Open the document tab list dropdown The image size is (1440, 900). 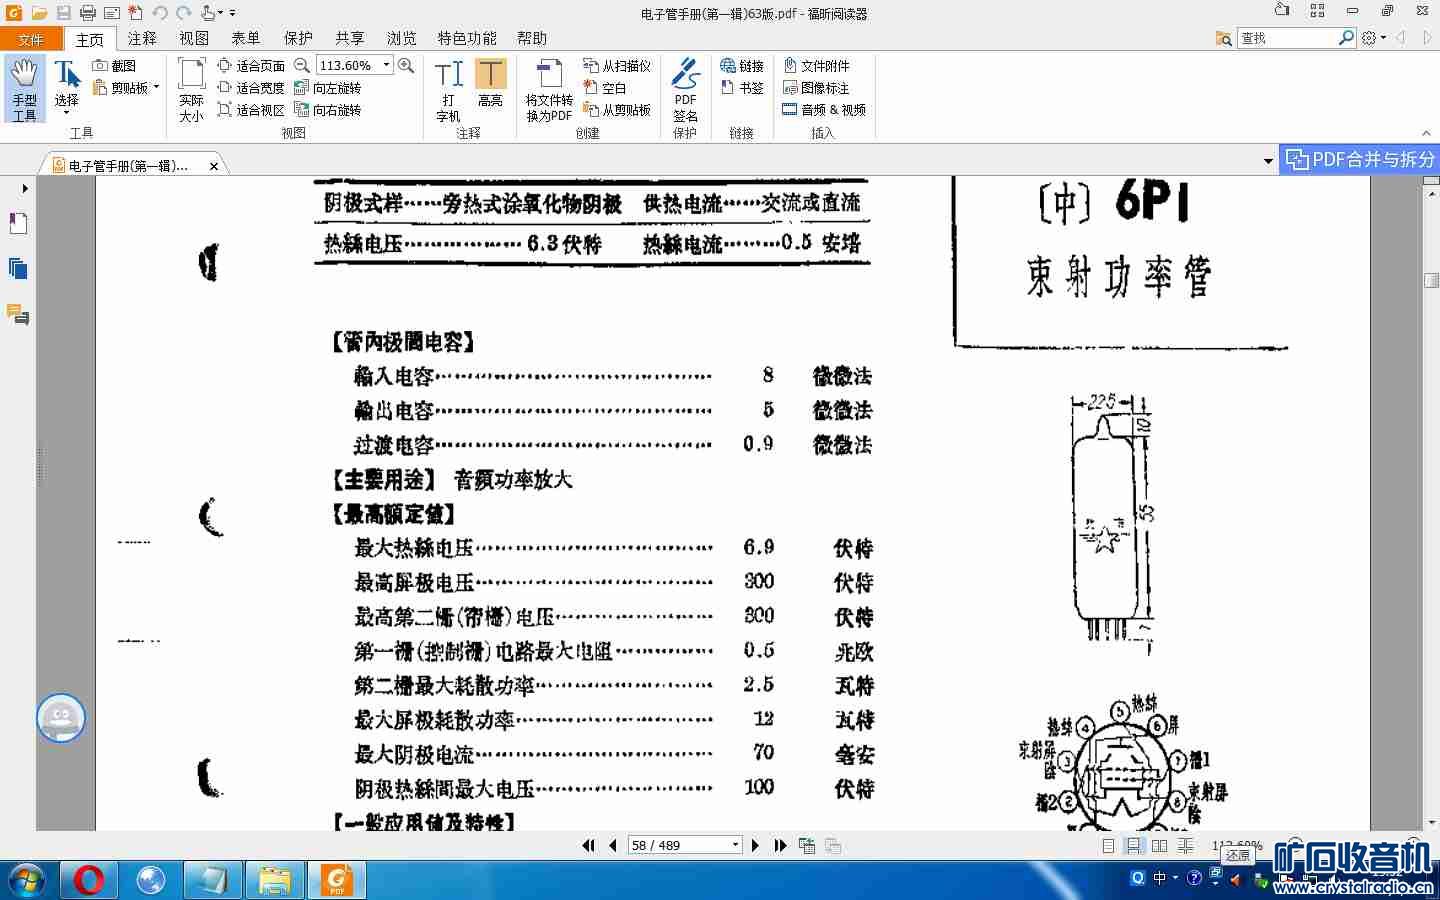click(1268, 161)
